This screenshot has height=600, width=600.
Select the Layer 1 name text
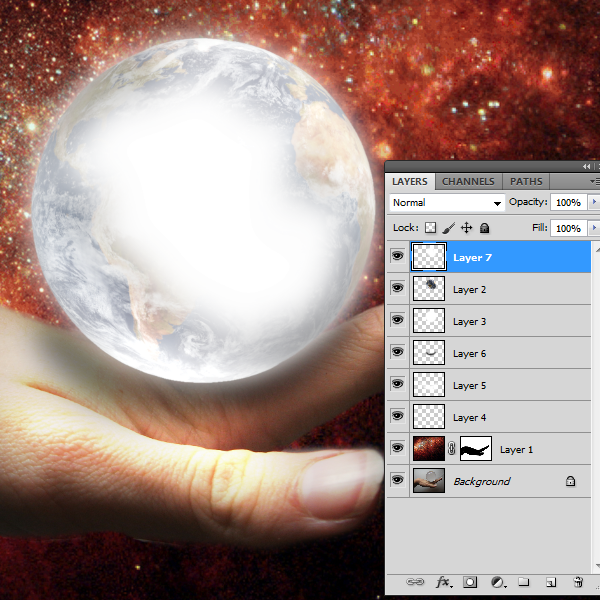tap(516, 450)
